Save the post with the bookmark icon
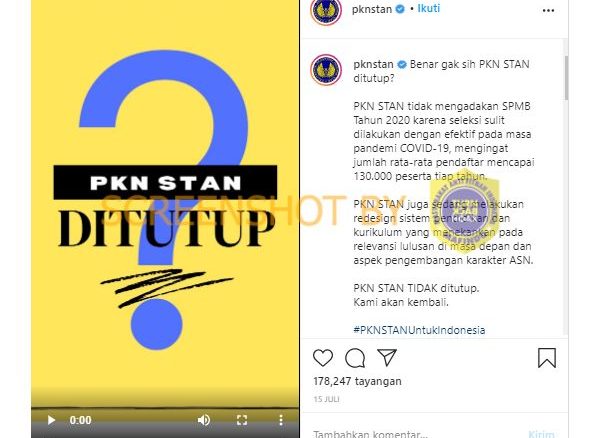The height and width of the screenshot is (438, 600). pyautogui.click(x=547, y=358)
